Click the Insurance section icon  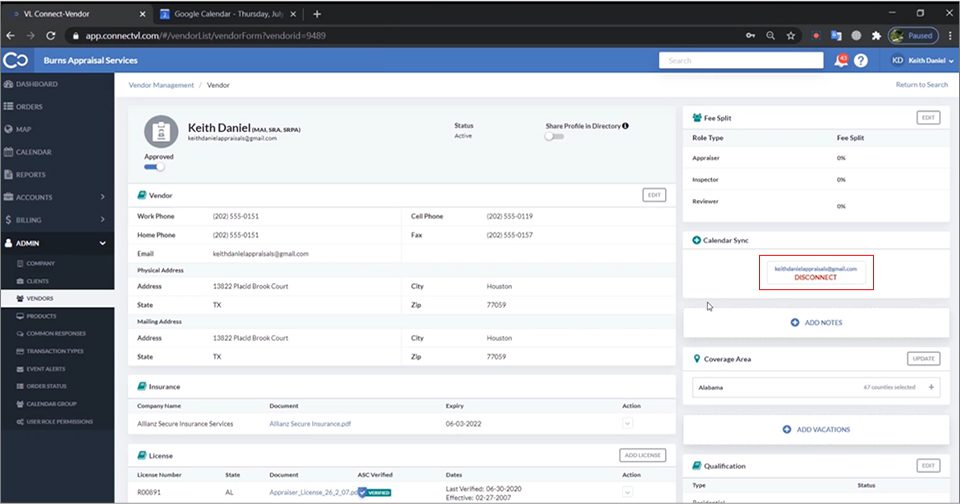click(141, 386)
